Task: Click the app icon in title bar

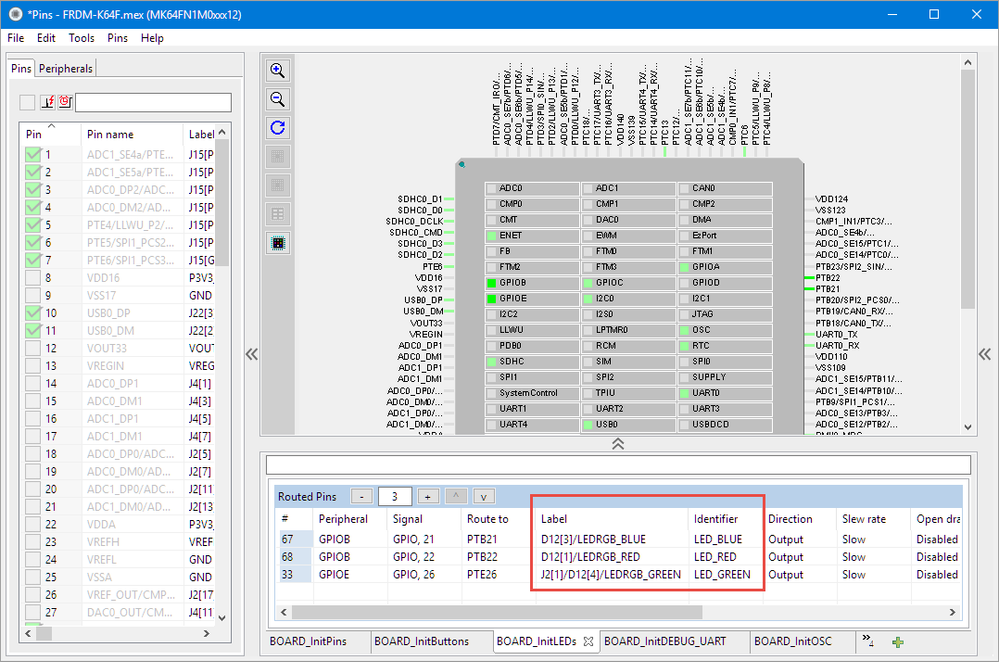Action: 15,14
